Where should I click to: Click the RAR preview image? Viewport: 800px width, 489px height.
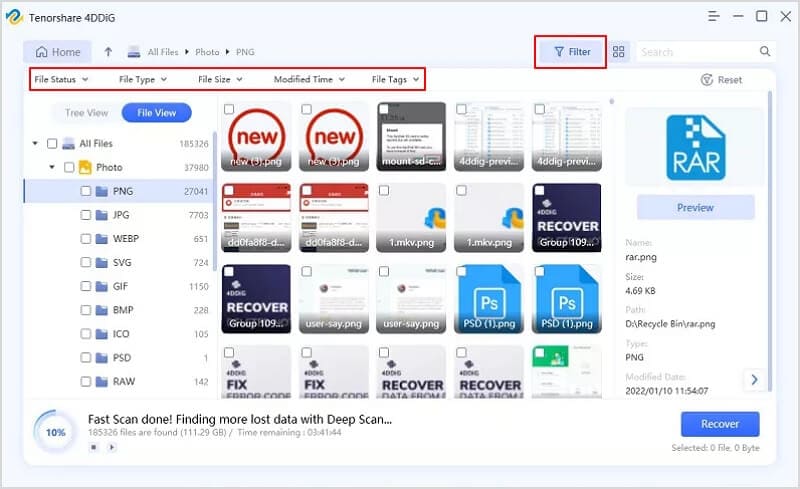coord(695,148)
